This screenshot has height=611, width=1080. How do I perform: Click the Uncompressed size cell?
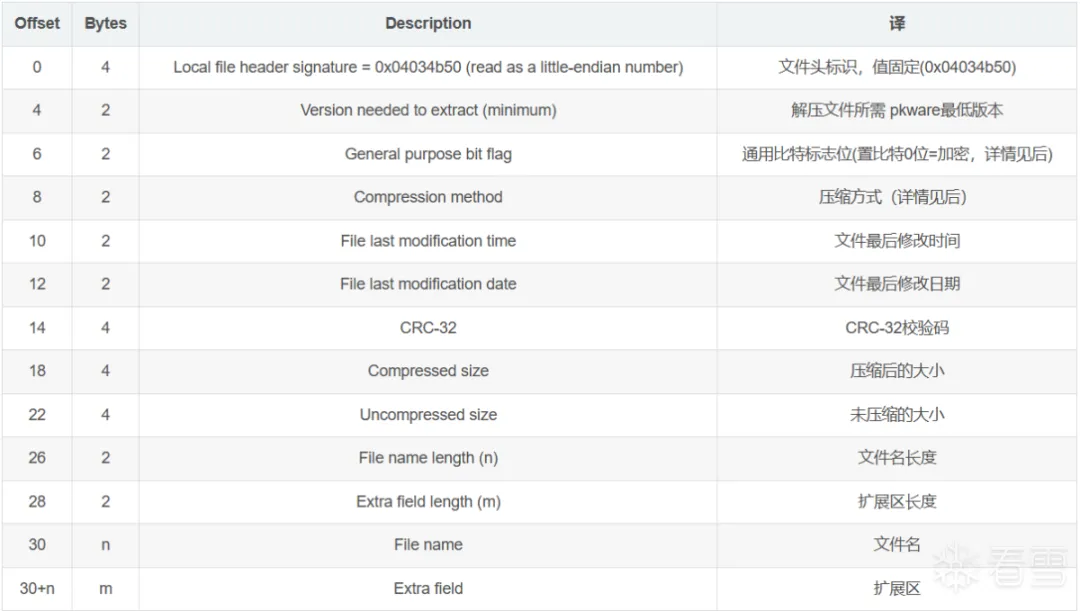click(428, 414)
